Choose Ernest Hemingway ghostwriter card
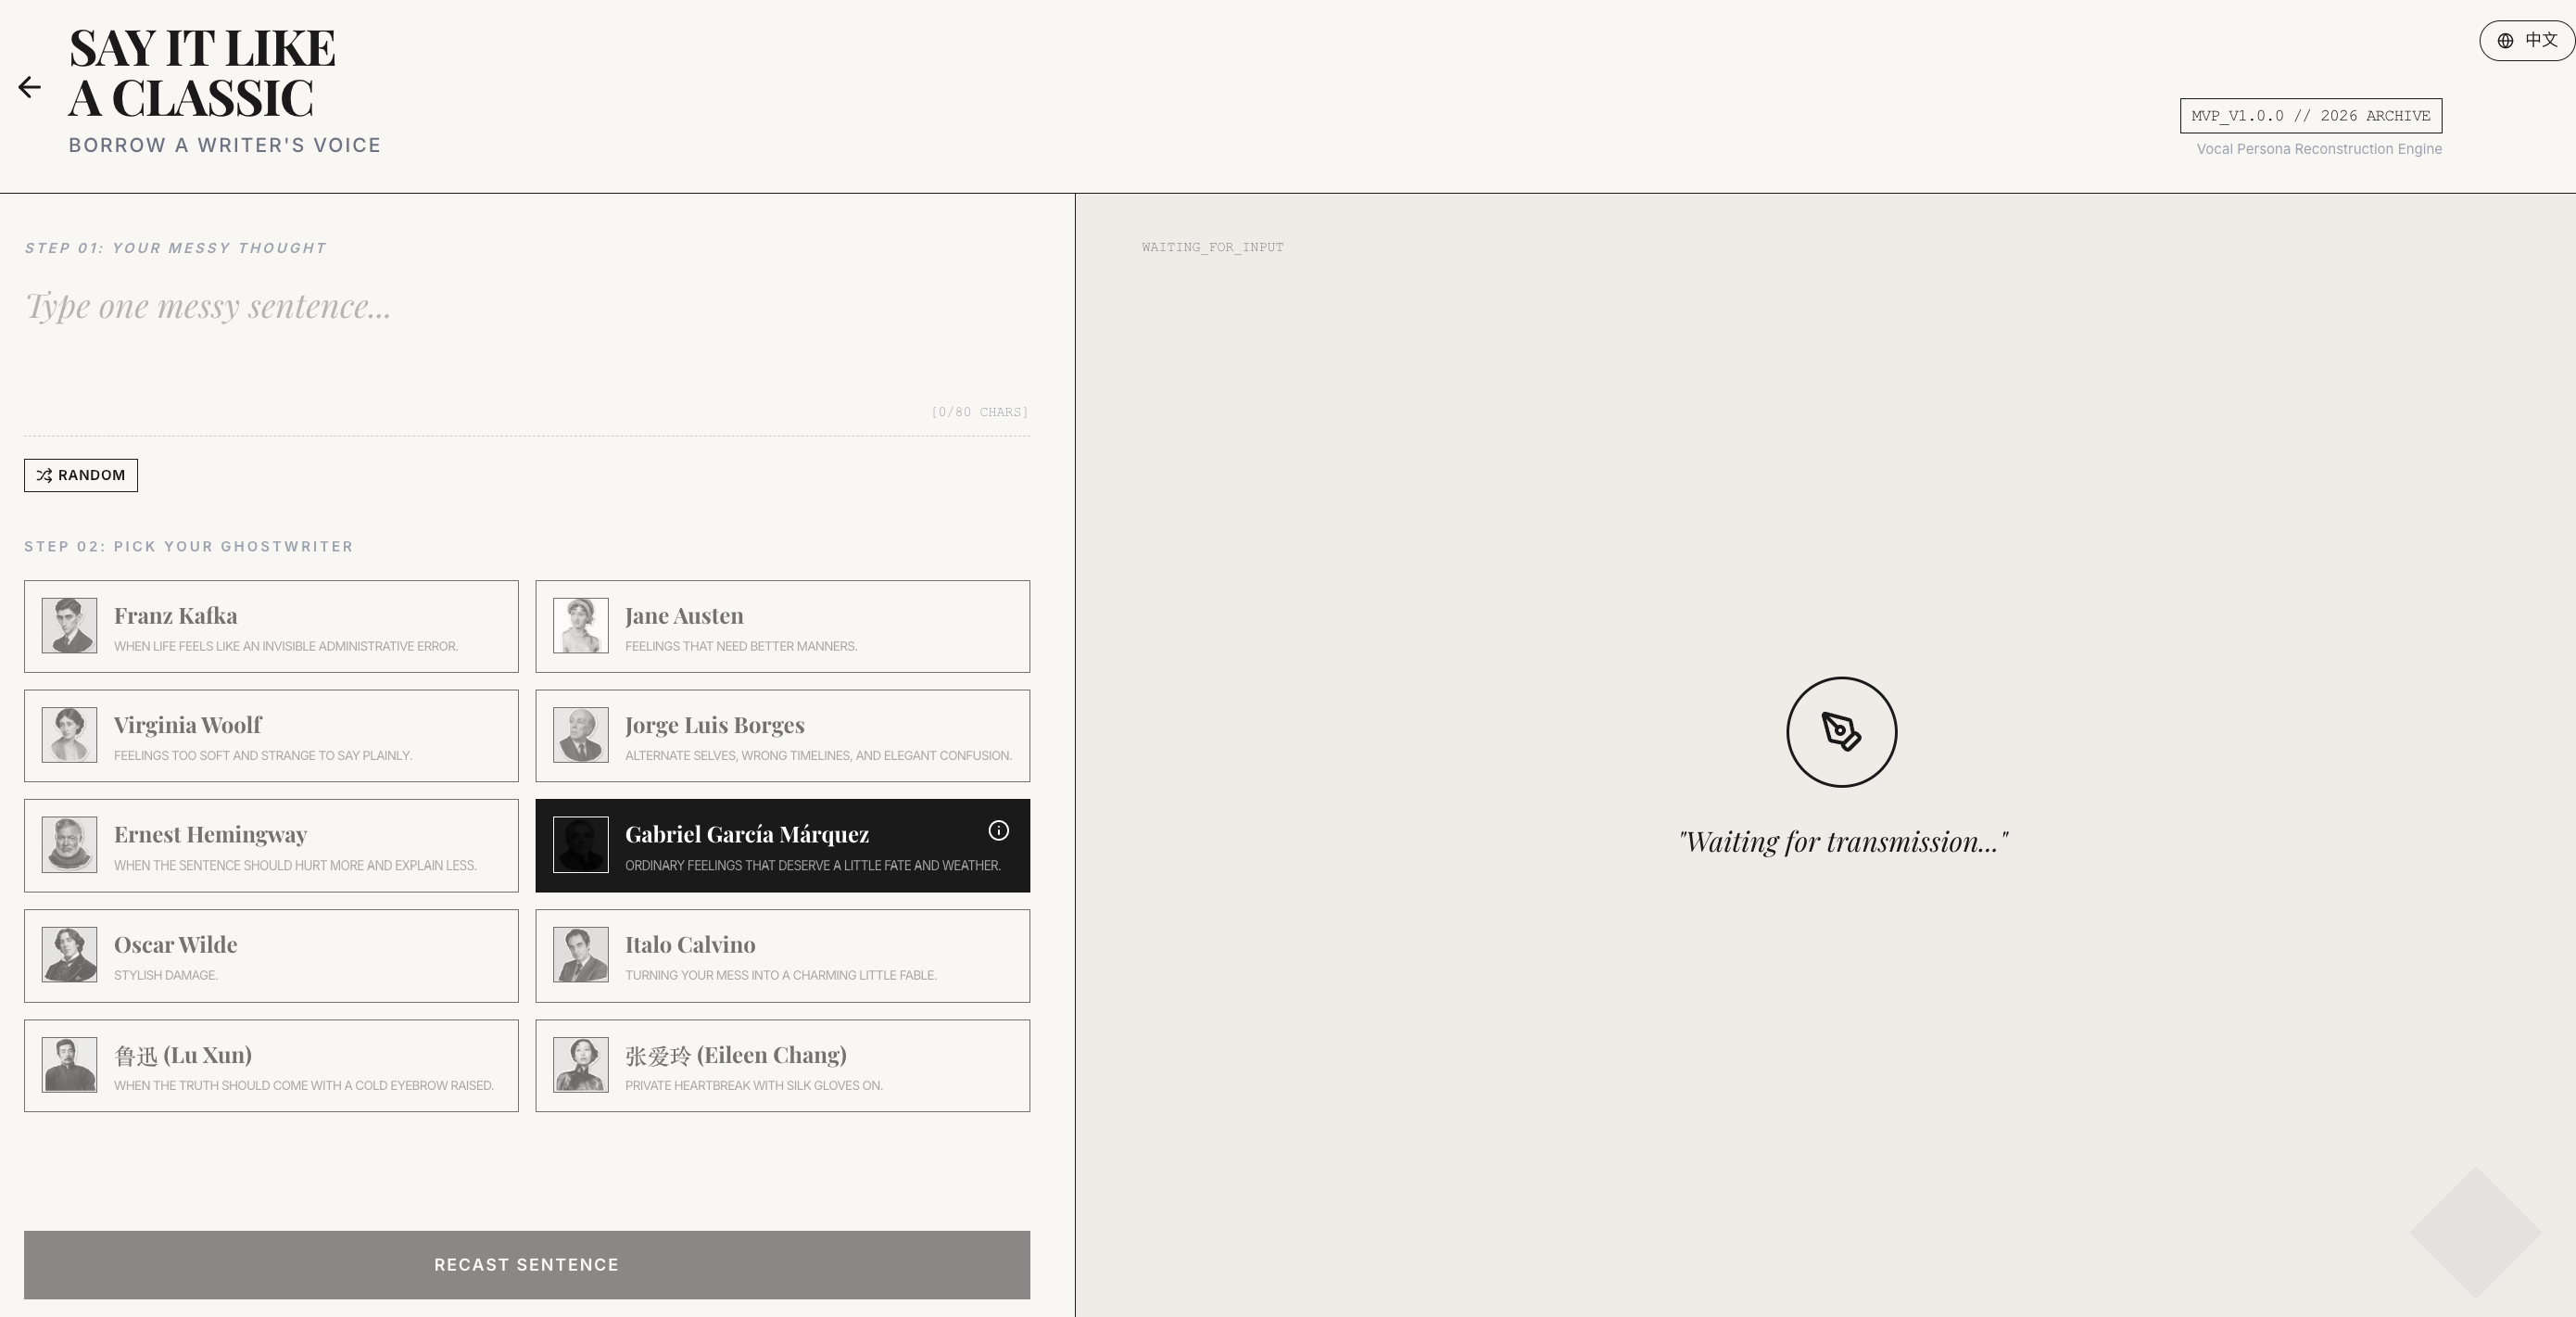 [271, 846]
